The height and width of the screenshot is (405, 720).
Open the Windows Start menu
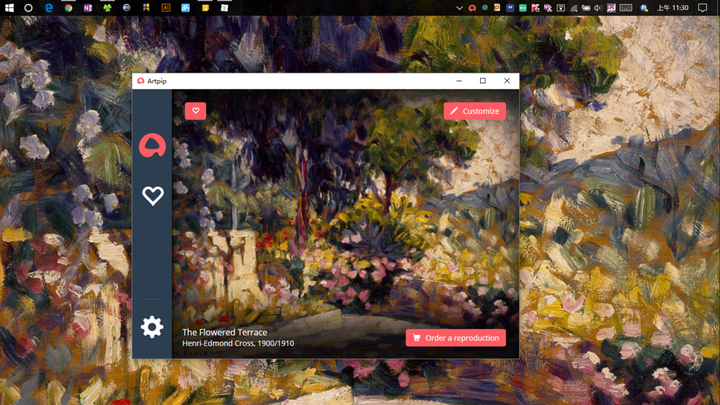pos(9,8)
